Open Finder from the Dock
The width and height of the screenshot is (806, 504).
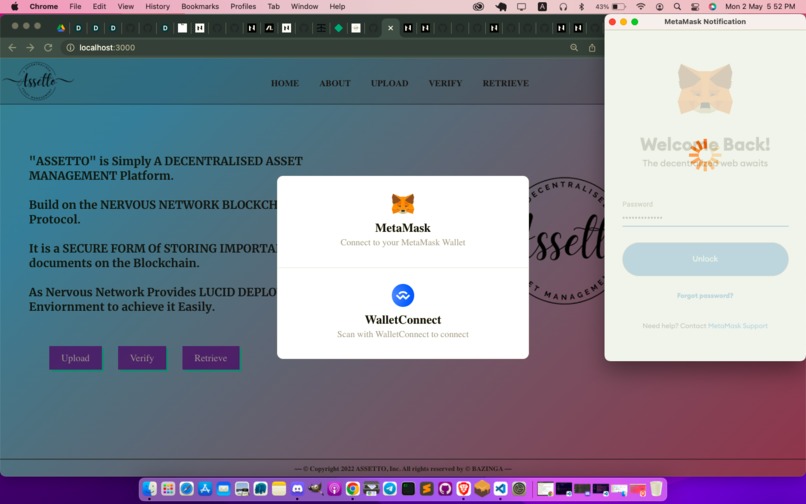150,488
